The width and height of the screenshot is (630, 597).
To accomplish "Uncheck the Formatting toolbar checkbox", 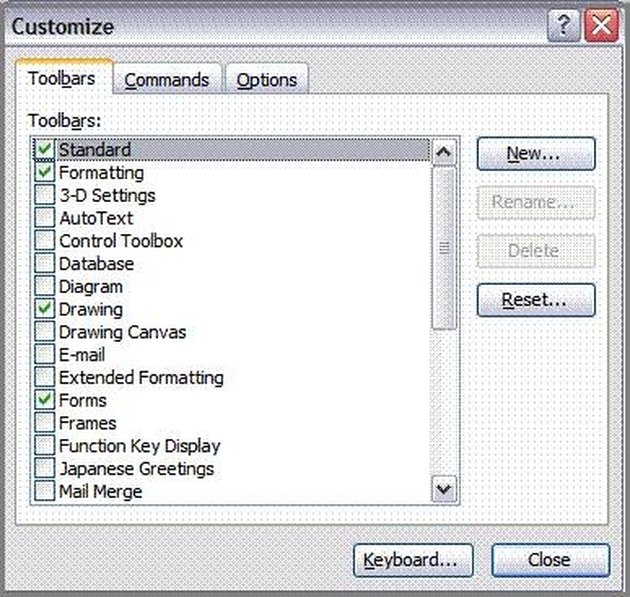I will pos(45,172).
